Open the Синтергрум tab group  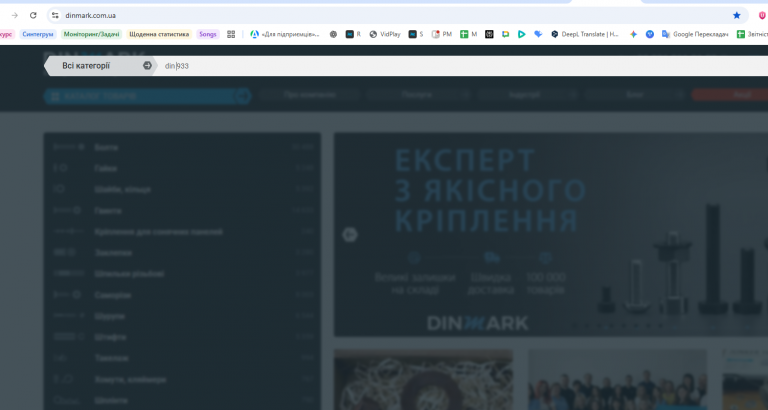[38, 34]
